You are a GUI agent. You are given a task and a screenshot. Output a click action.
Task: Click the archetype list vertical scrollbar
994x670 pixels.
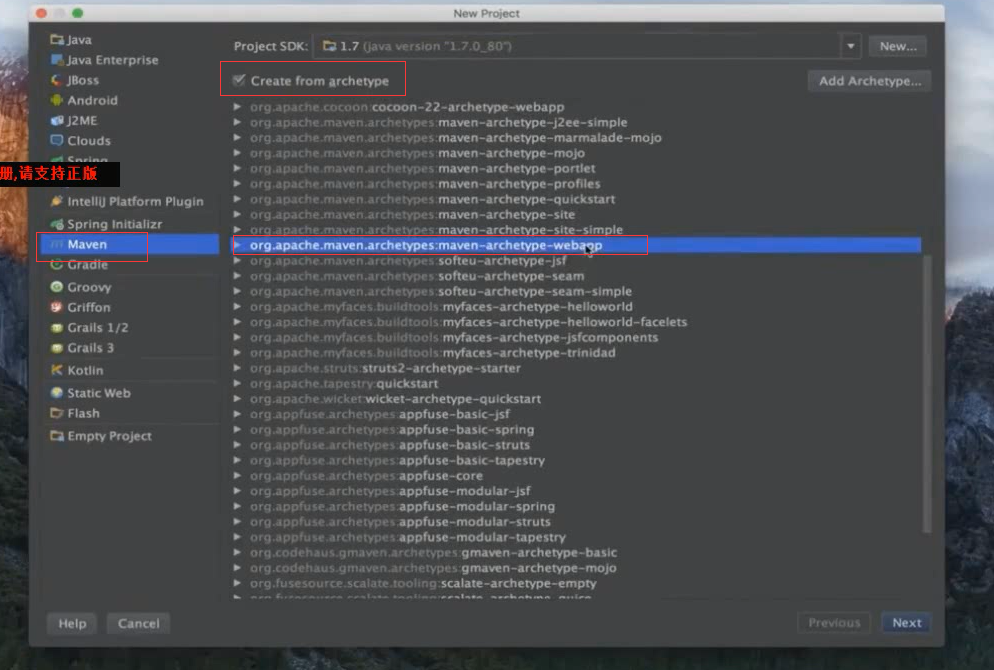(927, 393)
